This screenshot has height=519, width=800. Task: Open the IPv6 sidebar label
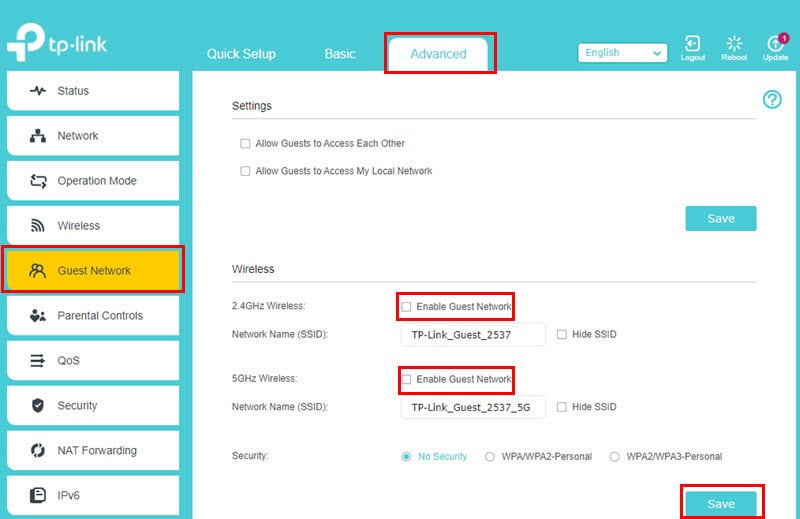click(68, 495)
